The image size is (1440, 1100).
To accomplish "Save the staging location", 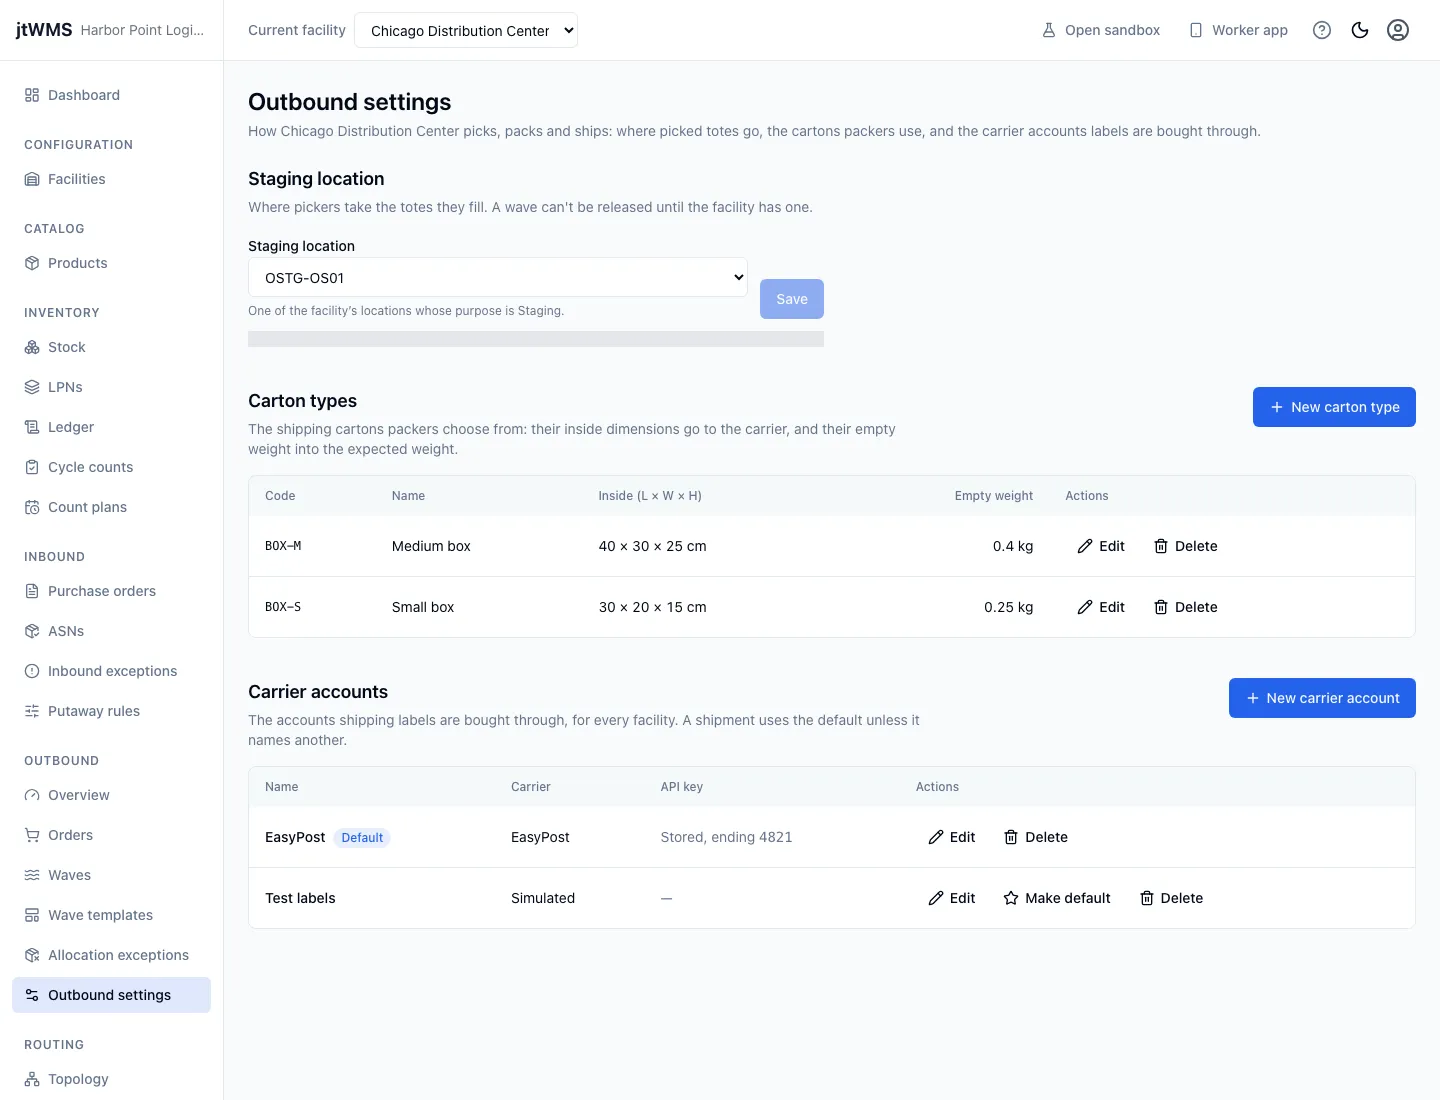I will 792,299.
